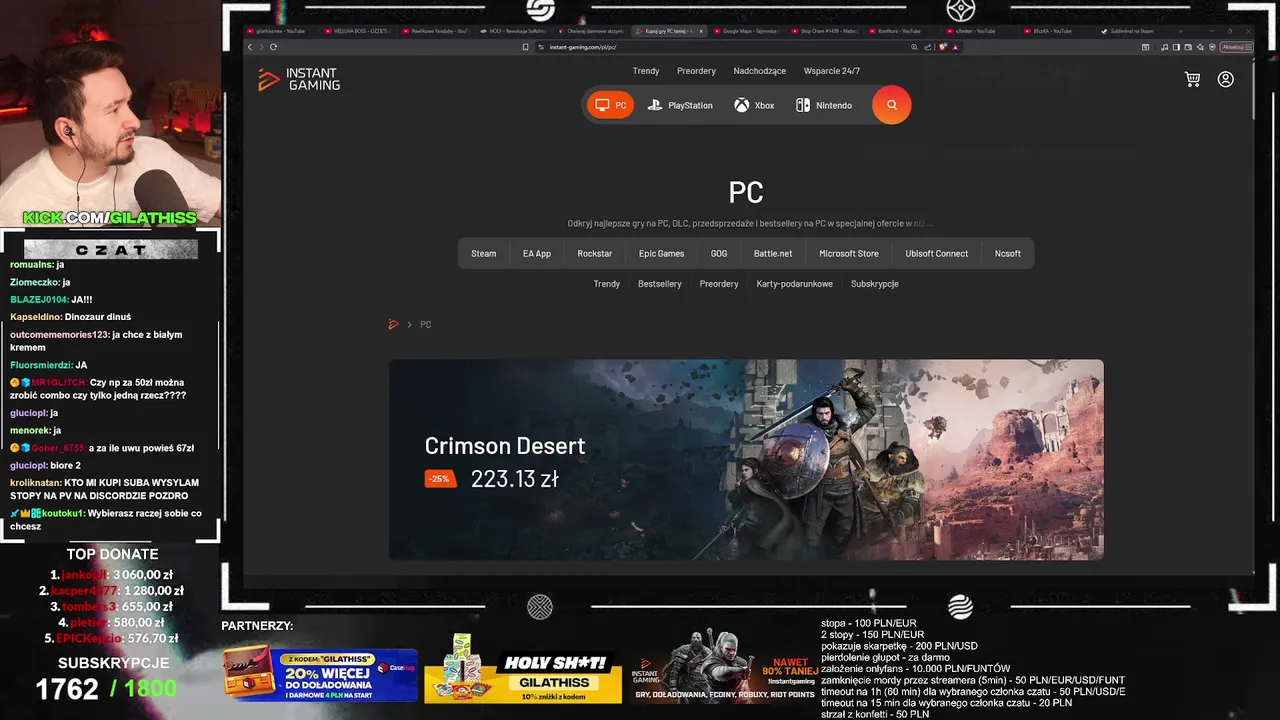
Task: Click the music note toolbar icon
Action: point(1164,47)
